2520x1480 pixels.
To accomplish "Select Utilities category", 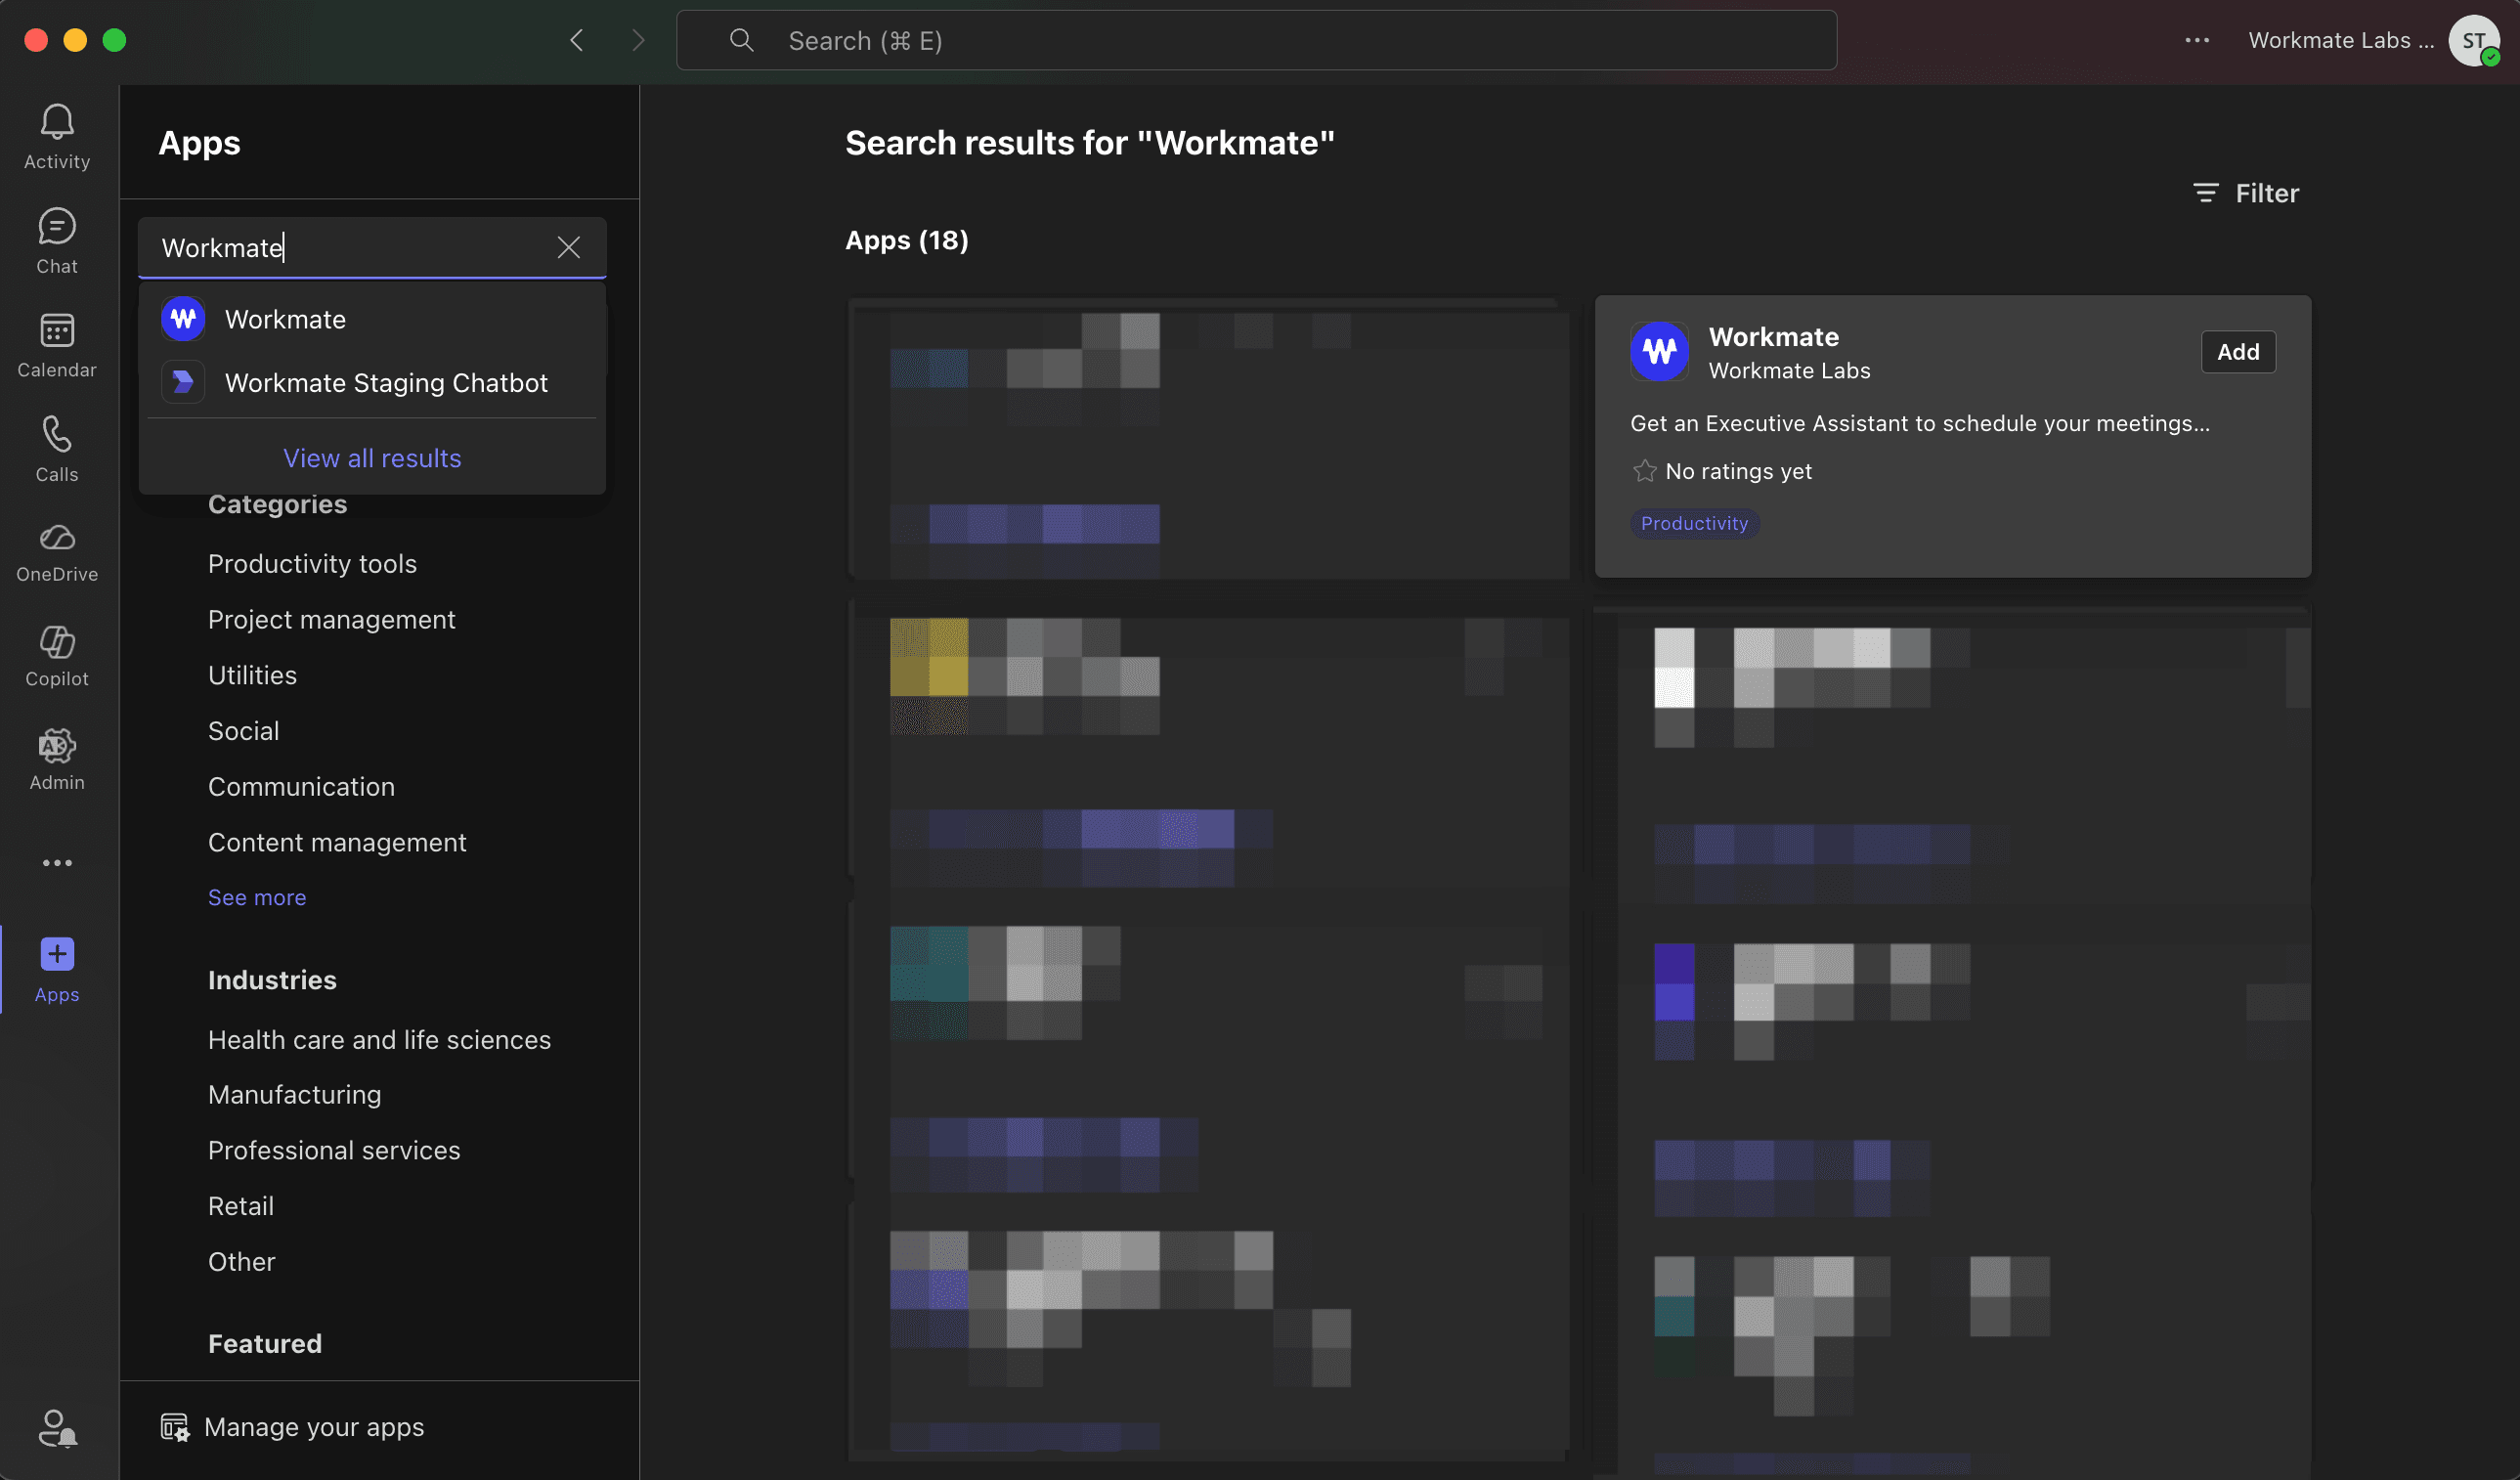I will (x=252, y=675).
